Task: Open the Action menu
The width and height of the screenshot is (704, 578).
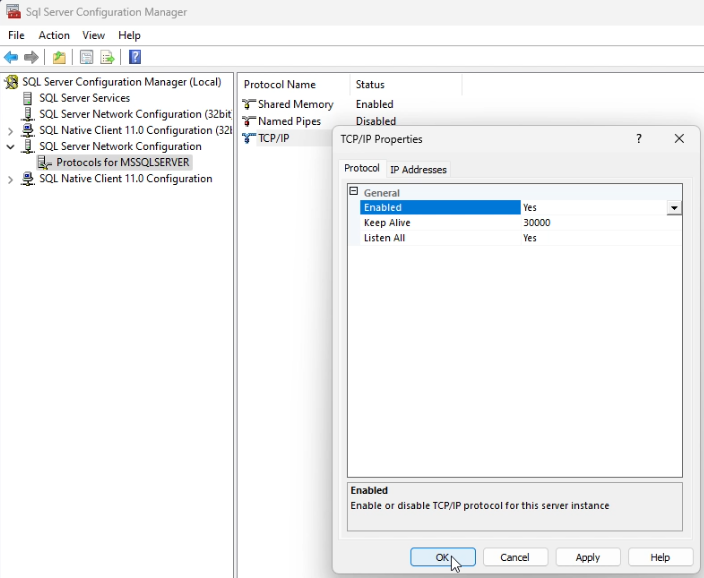Action: coord(54,35)
